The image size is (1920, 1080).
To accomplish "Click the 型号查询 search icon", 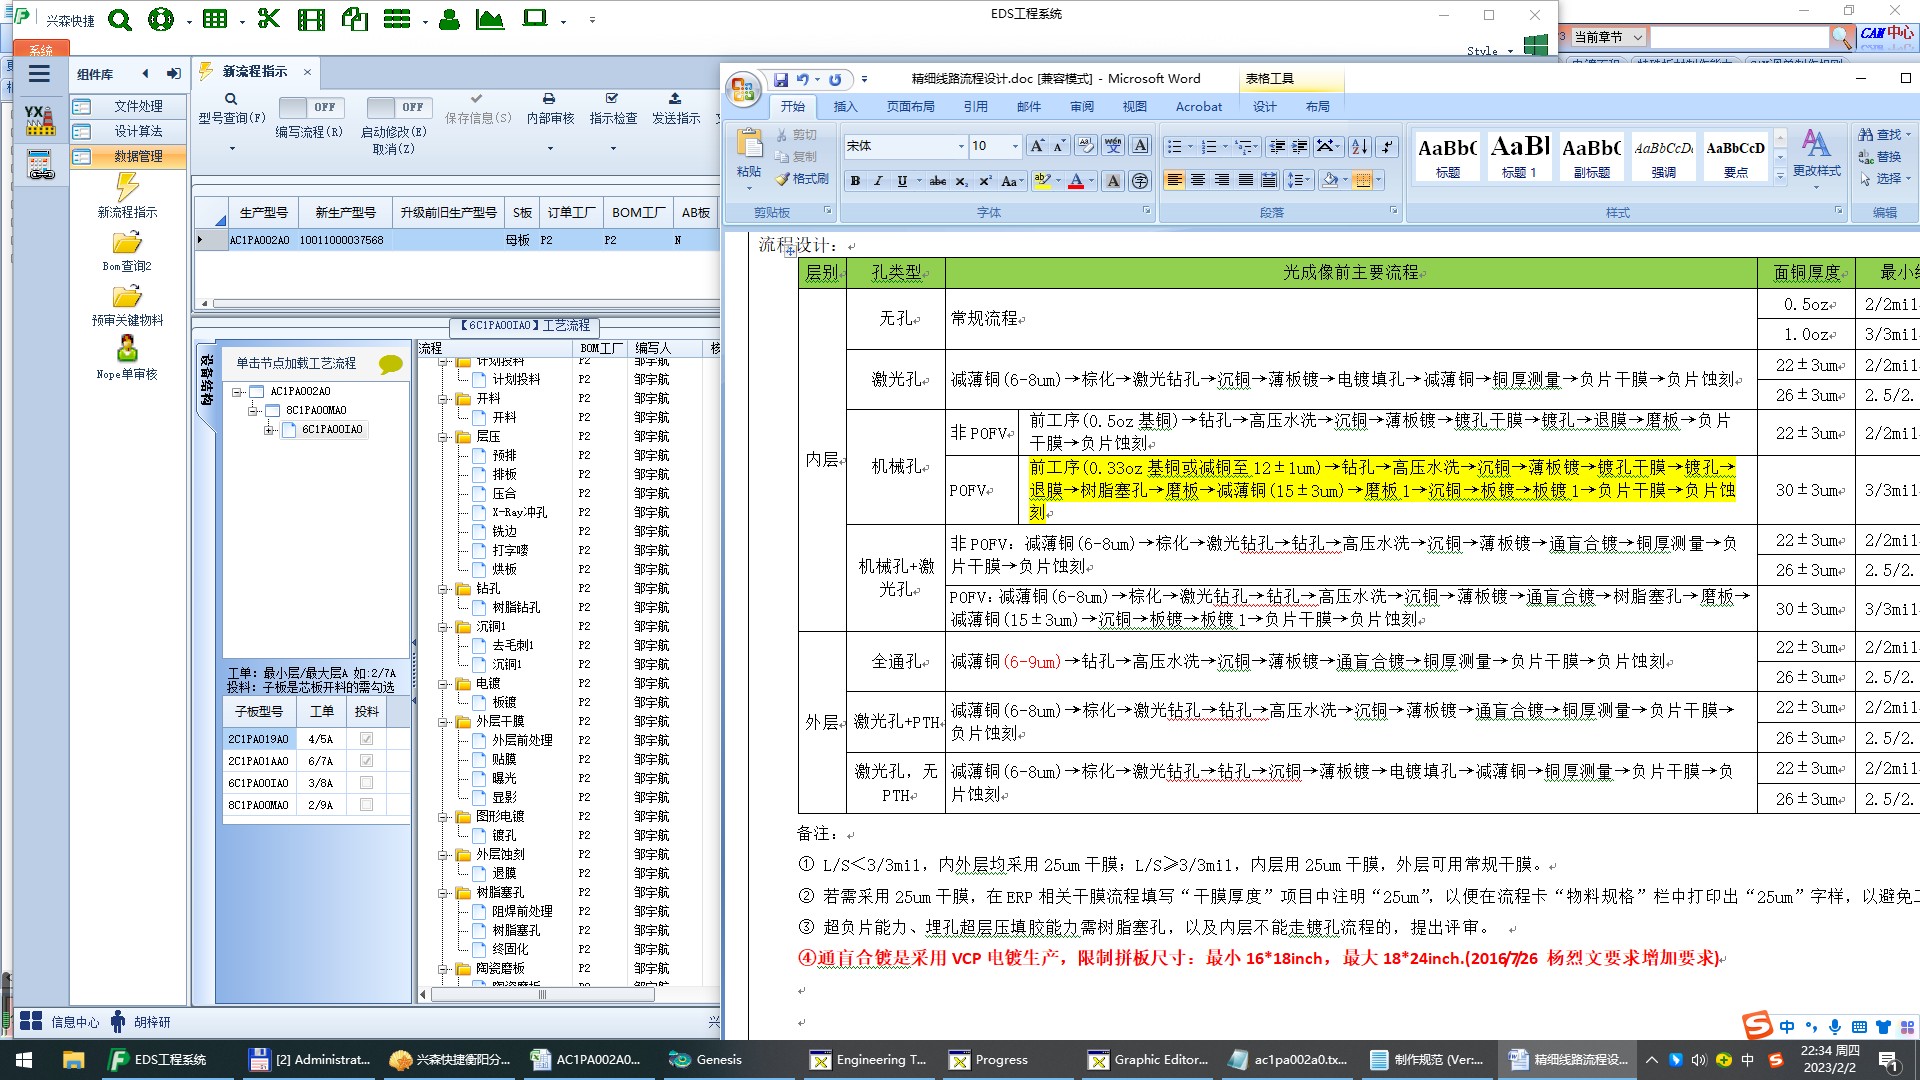I will (x=231, y=99).
